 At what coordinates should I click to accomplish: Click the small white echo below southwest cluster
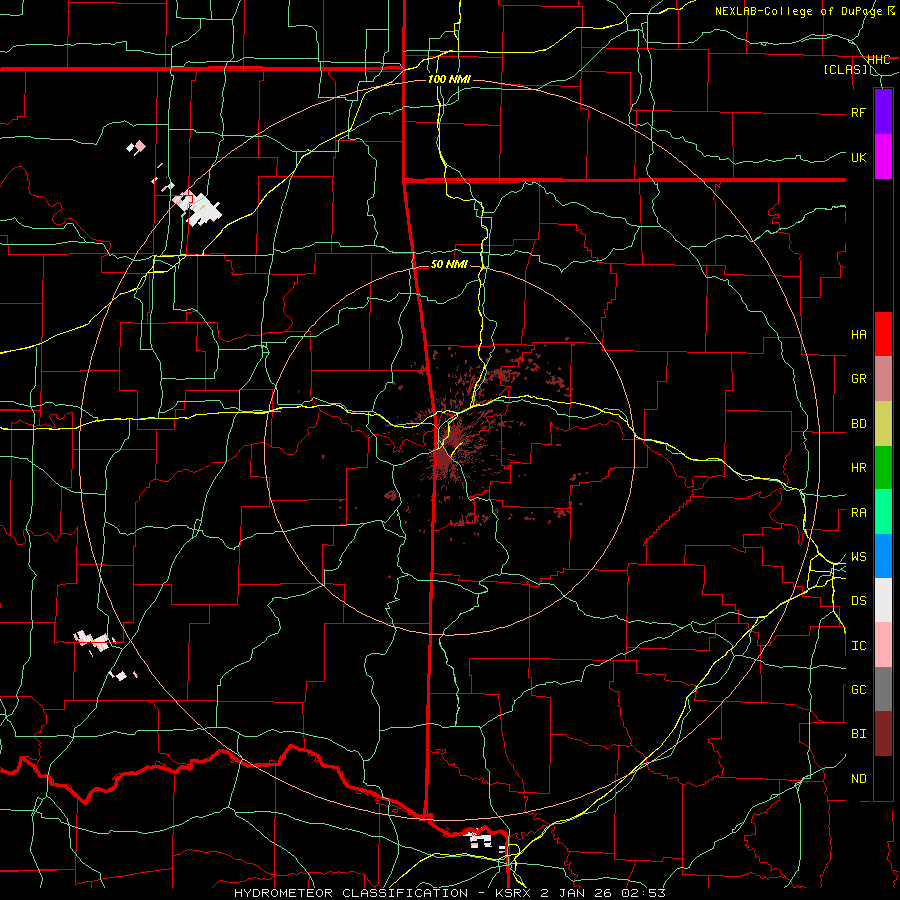[119, 676]
